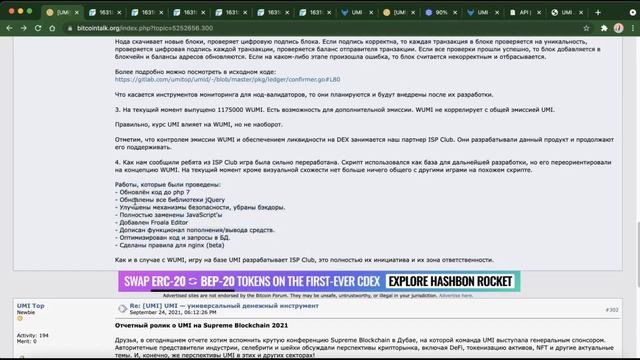Open the Advertise here link
This screenshot has height=360, width=640.
pos(456,296)
